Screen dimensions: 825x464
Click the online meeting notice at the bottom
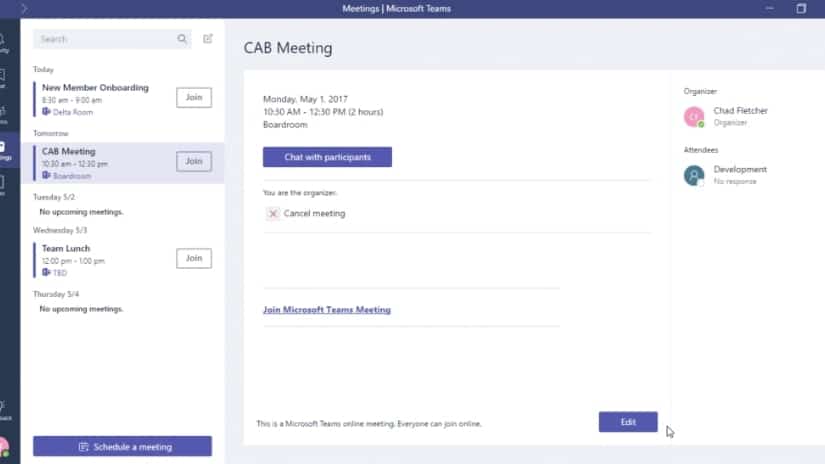pyautogui.click(x=369, y=423)
